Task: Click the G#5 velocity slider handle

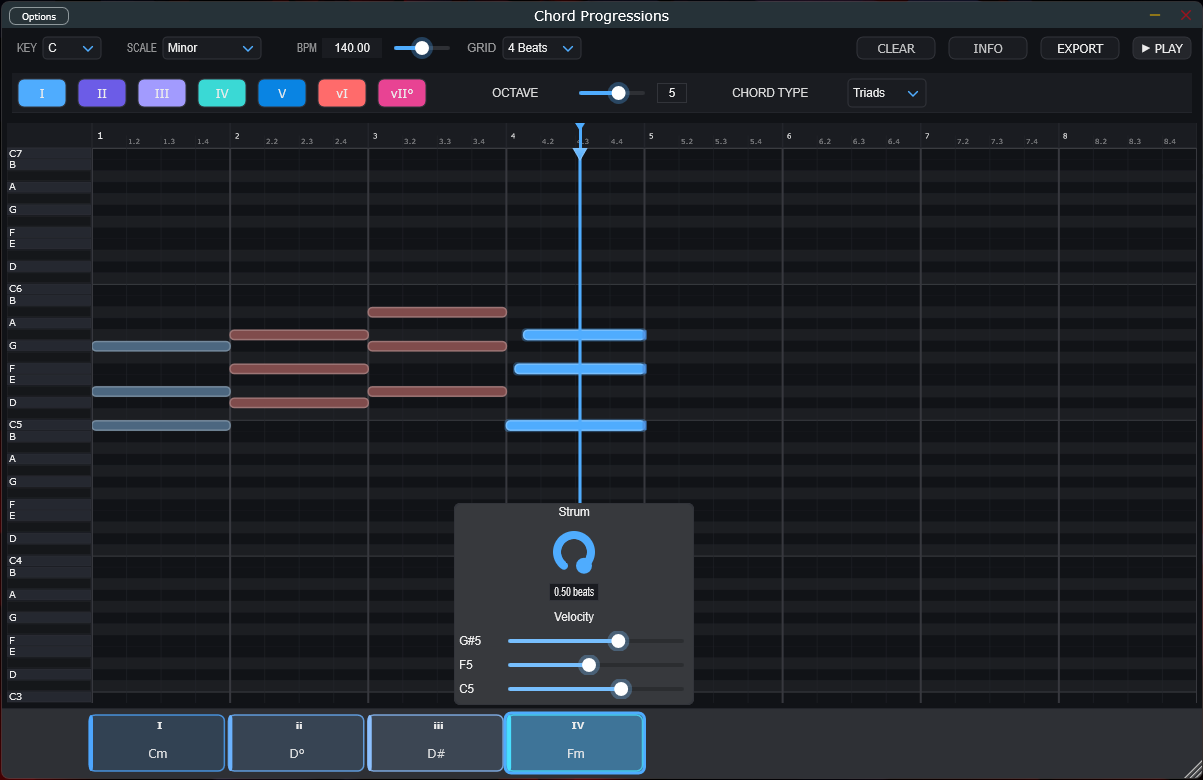Action: point(618,641)
